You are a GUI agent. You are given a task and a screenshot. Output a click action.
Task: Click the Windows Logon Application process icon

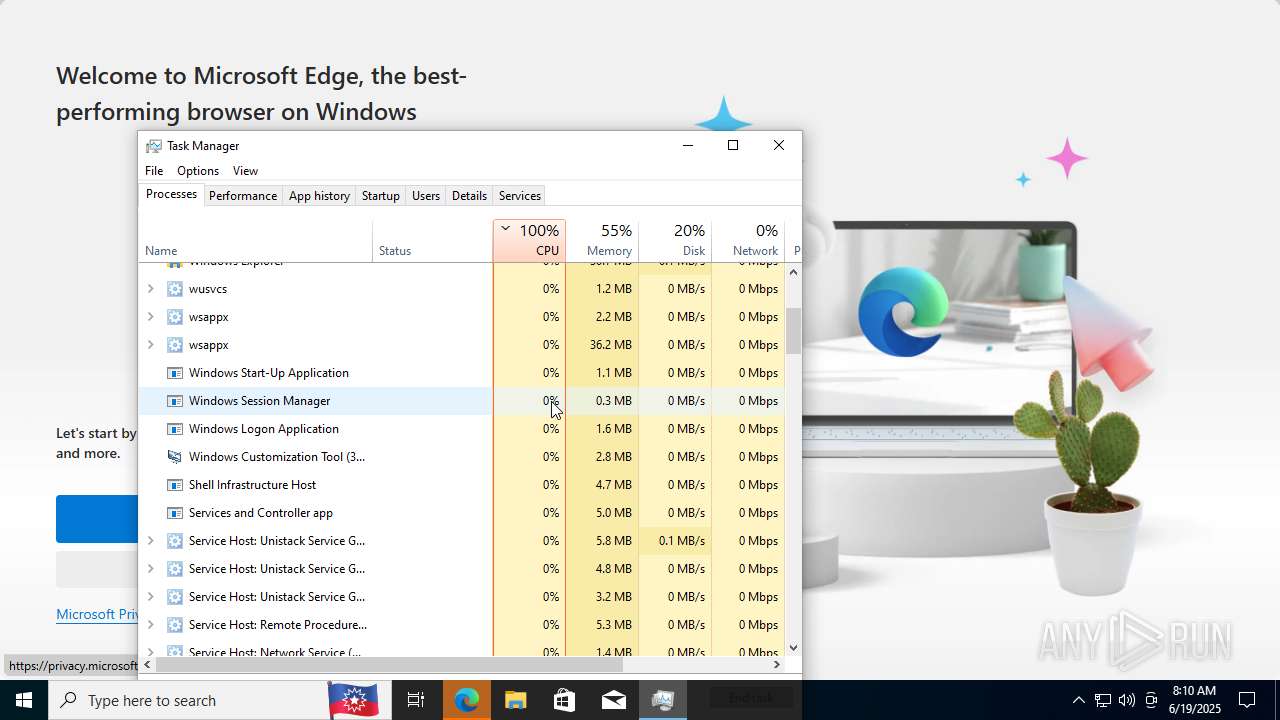click(175, 429)
